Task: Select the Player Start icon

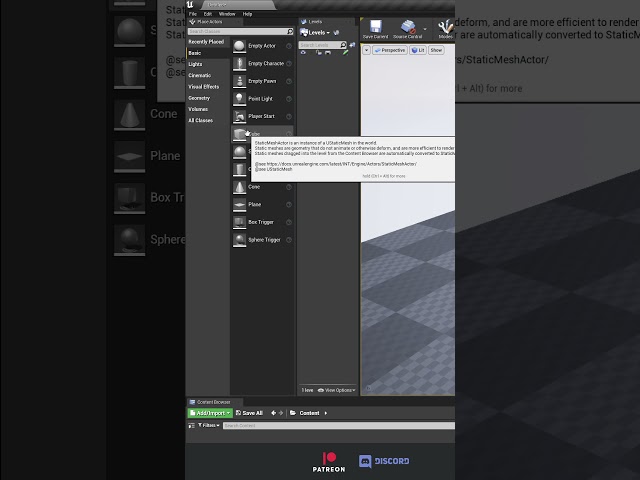Action: pos(239,116)
